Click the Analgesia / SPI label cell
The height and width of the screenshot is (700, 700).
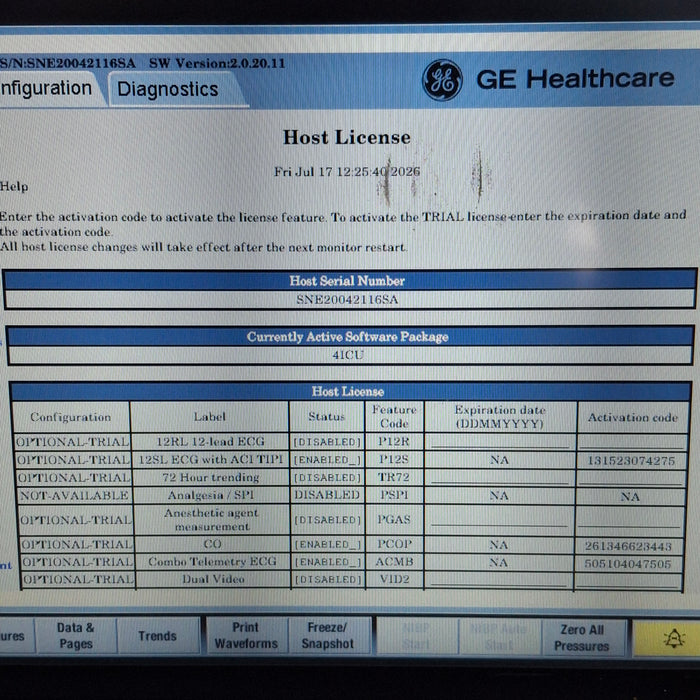[x=211, y=495]
